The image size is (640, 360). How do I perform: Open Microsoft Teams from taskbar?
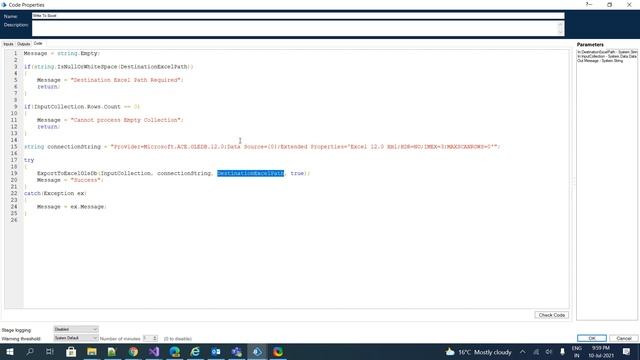(237, 351)
